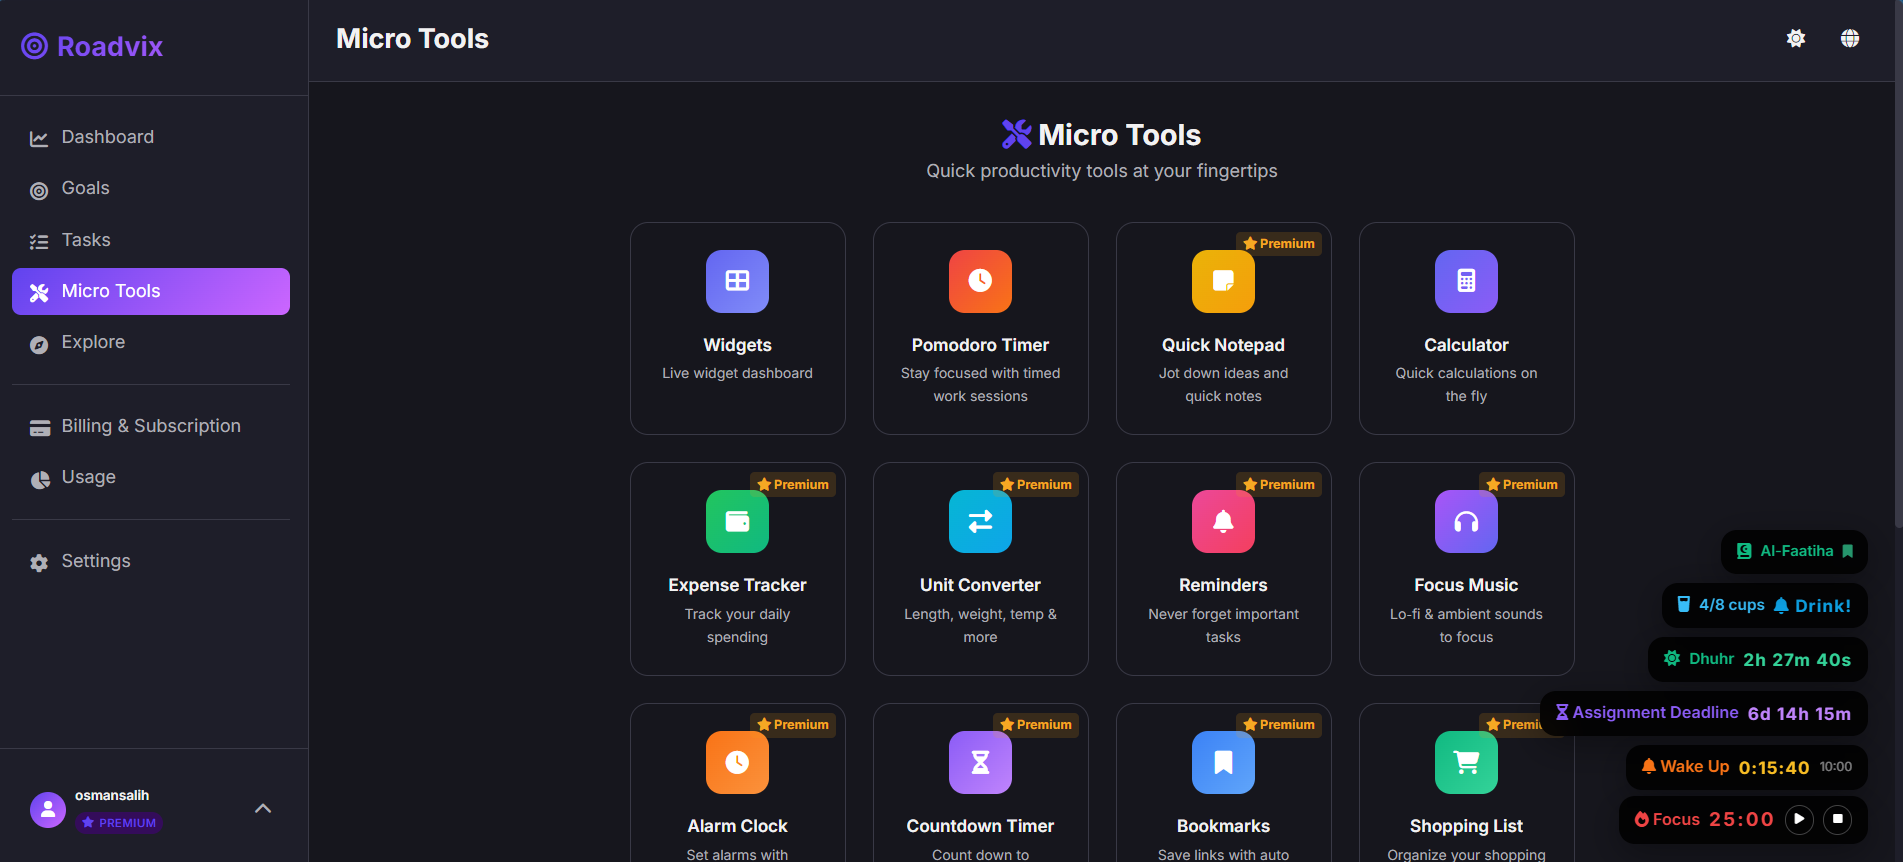Click Premium badge on Alarm Clock
Image resolution: width=1903 pixels, height=862 pixels.
pos(793,724)
